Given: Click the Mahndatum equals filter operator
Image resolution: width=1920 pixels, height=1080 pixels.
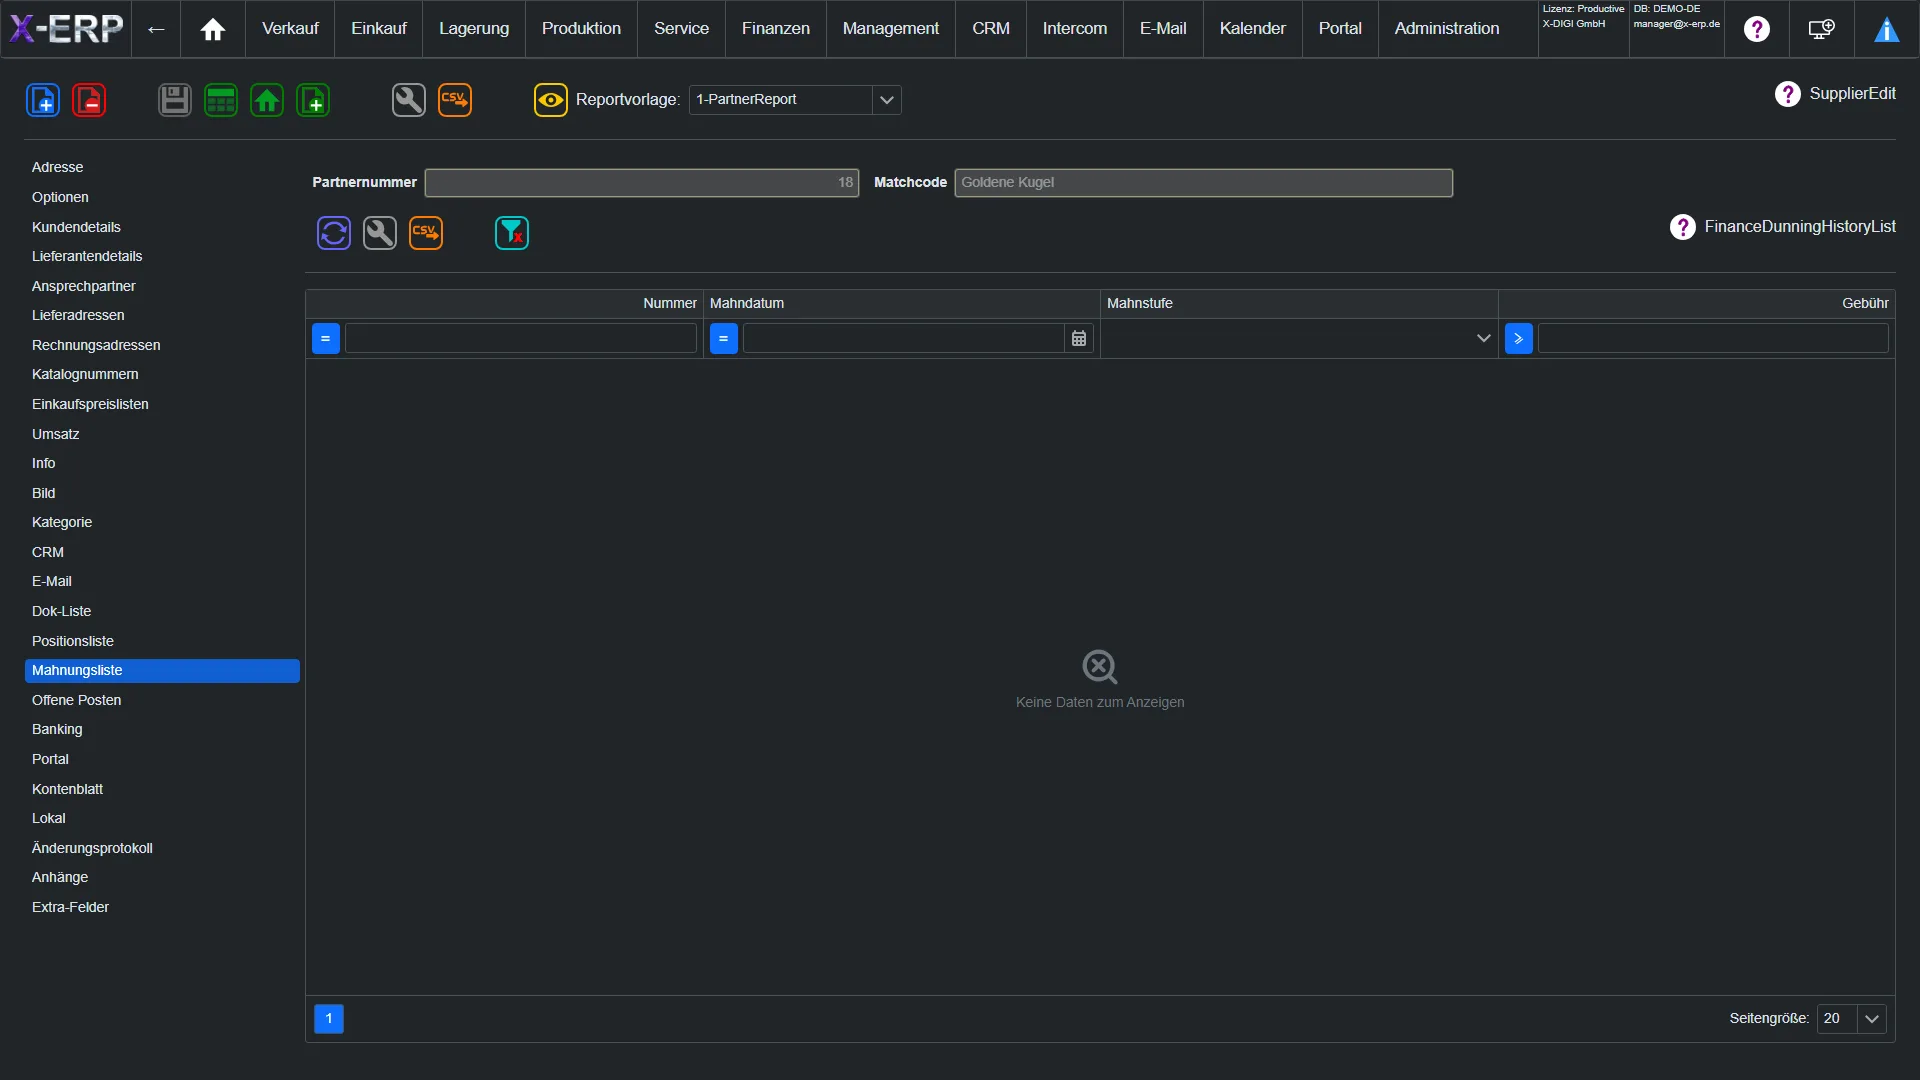Looking at the screenshot, I should (x=724, y=339).
